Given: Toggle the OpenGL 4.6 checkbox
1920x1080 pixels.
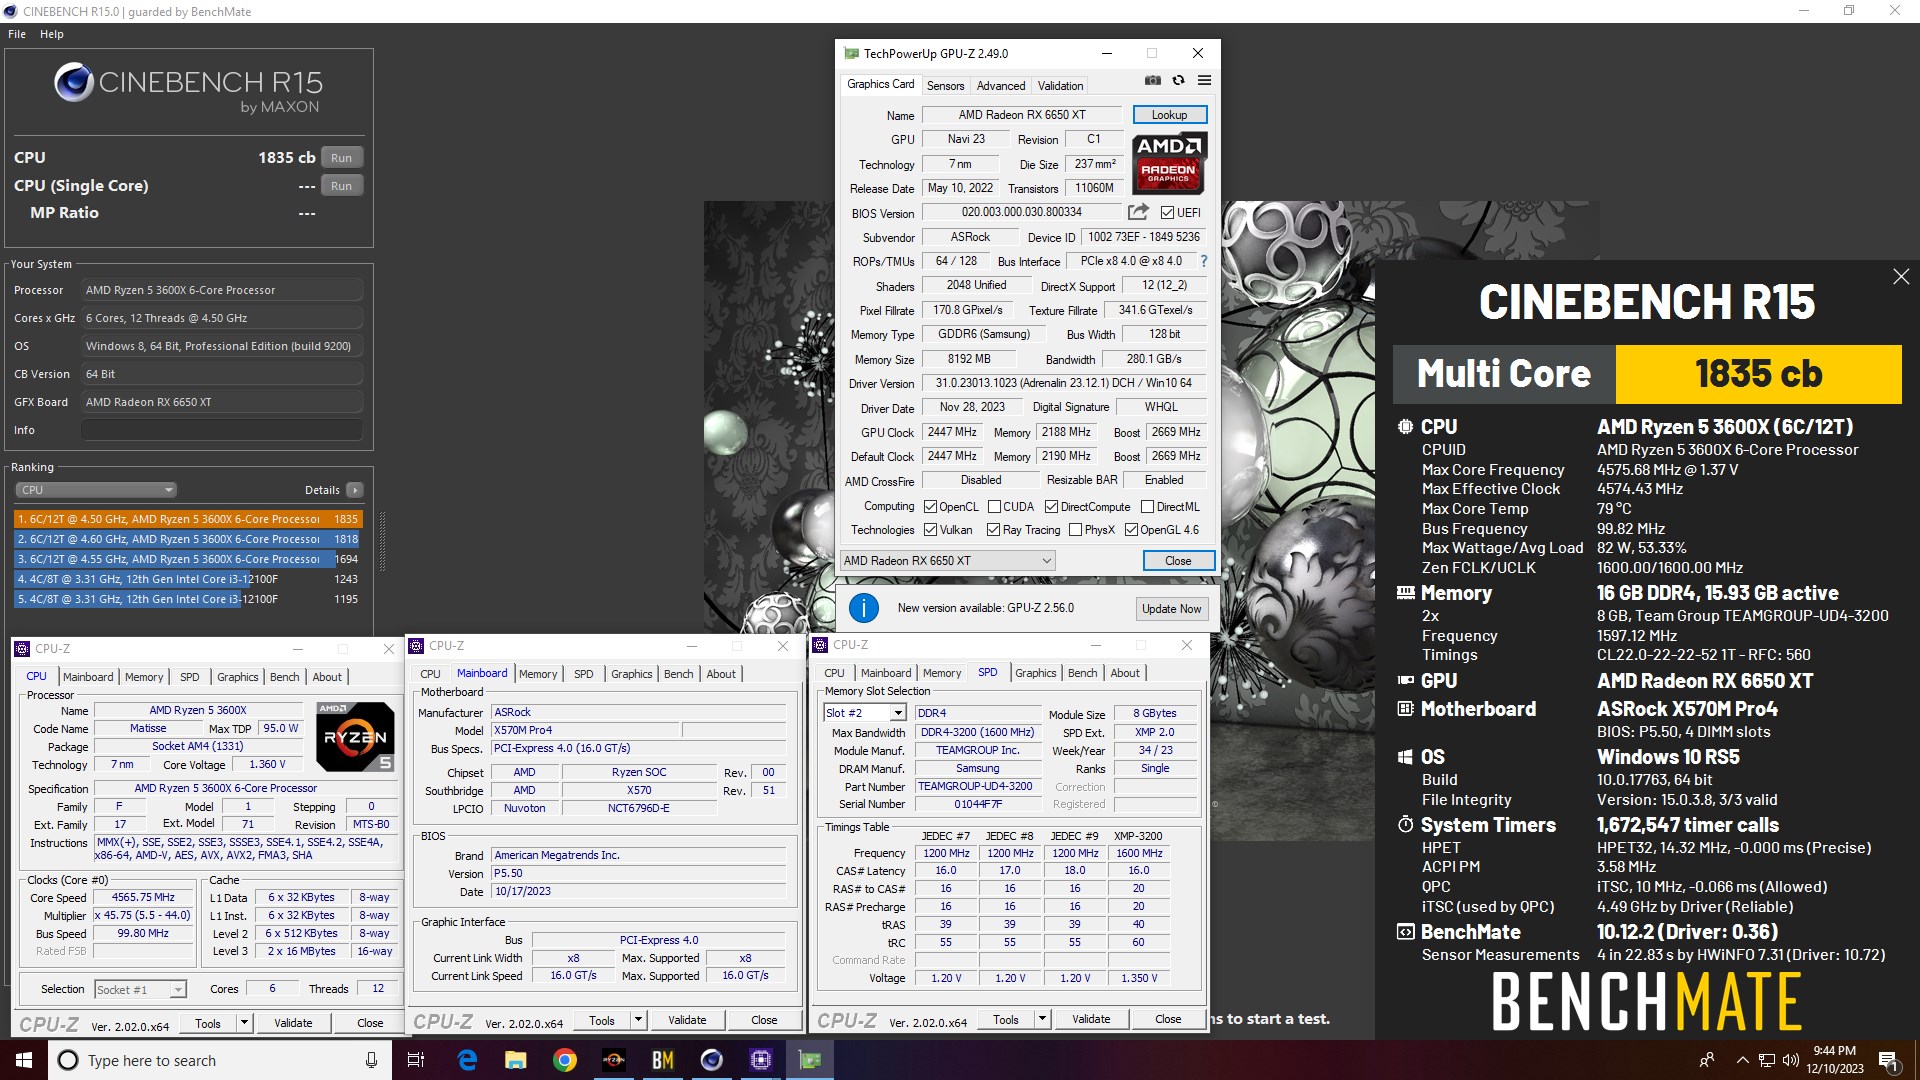Looking at the screenshot, I should point(1132,530).
